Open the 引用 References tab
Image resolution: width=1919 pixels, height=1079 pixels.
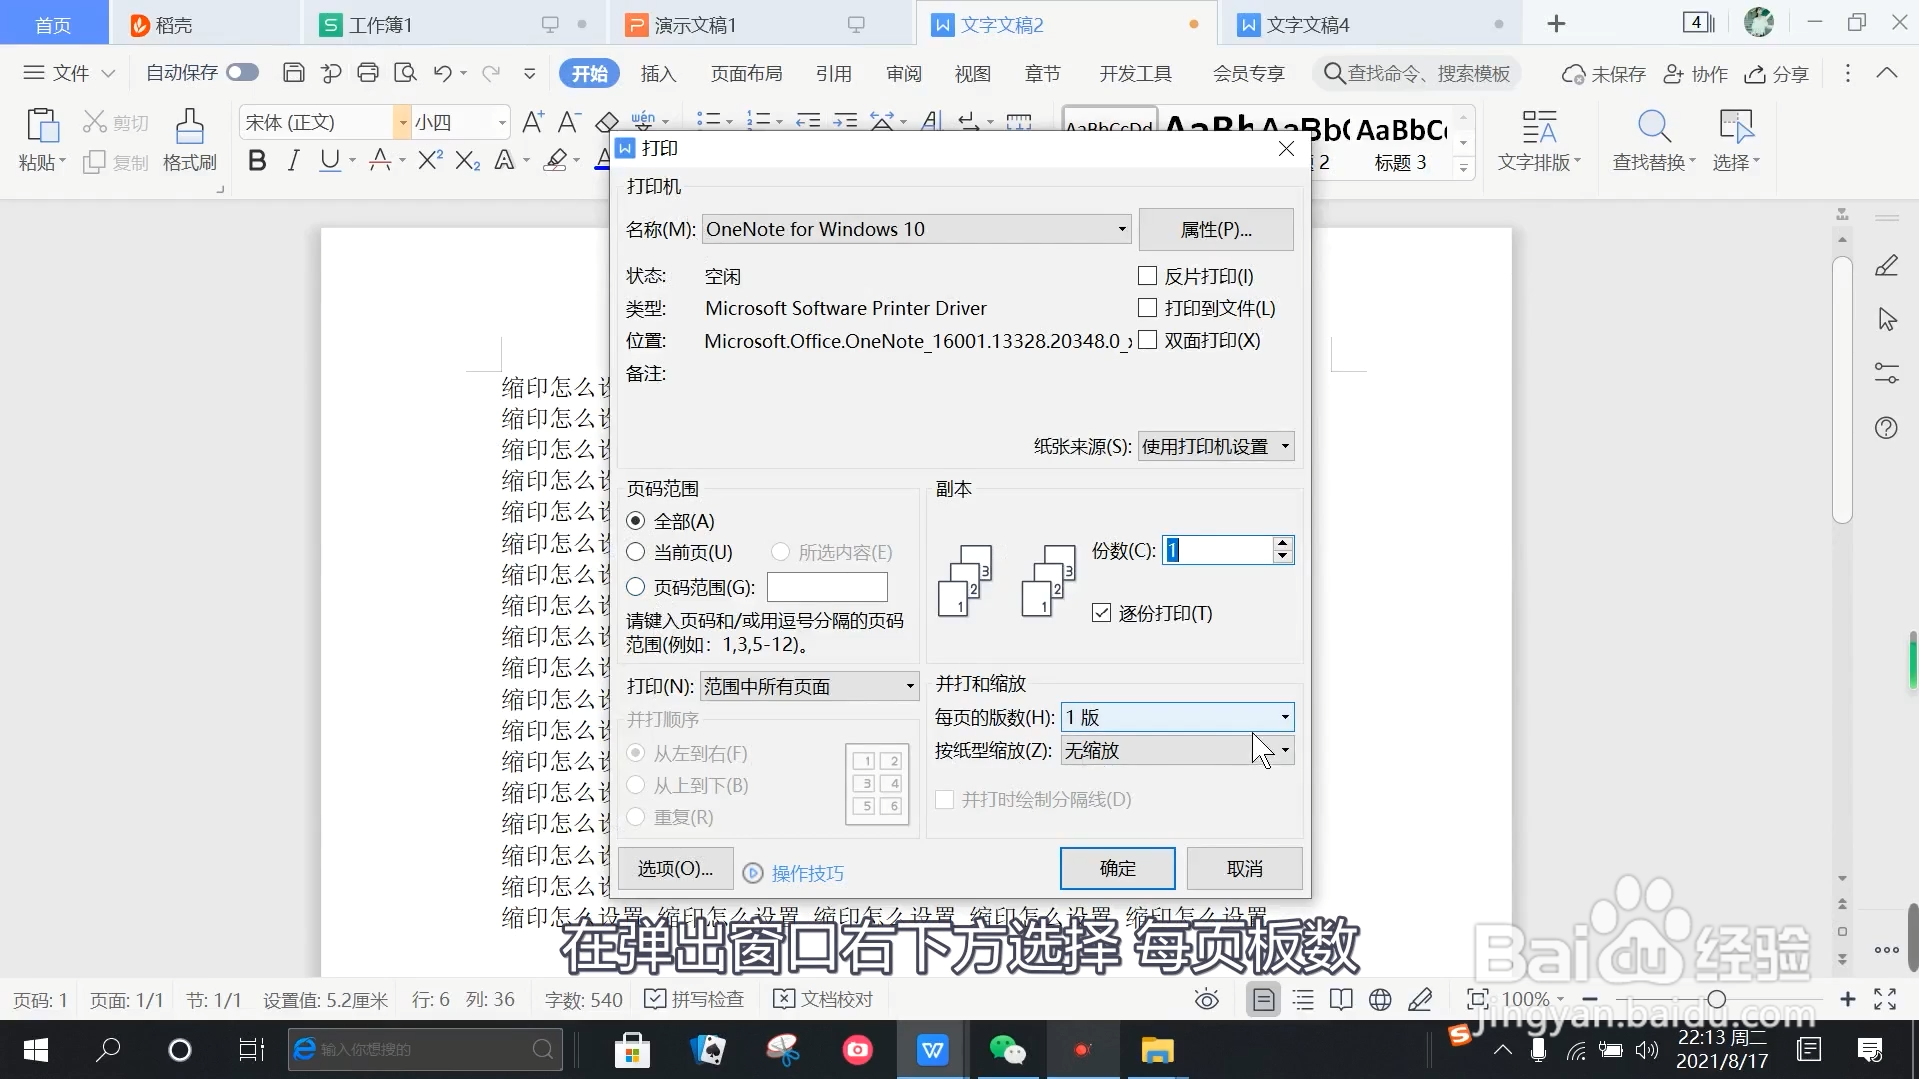834,73
